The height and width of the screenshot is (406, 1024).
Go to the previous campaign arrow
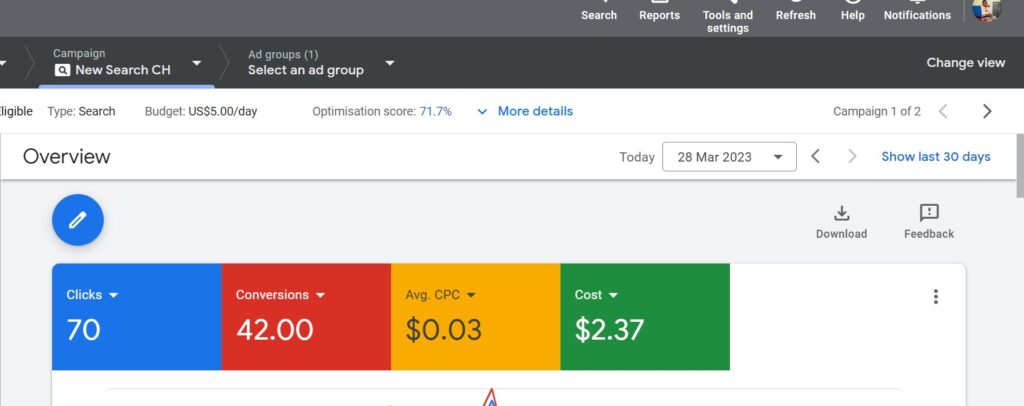tap(943, 112)
